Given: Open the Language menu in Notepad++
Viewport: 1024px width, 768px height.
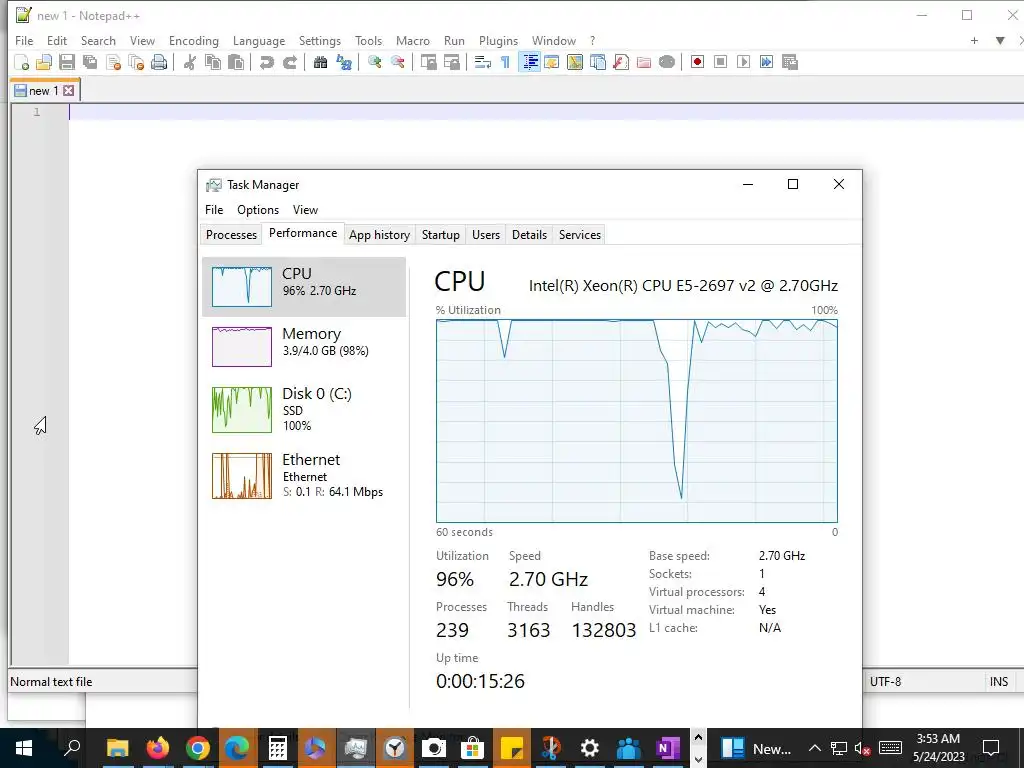Looking at the screenshot, I should [x=259, y=40].
